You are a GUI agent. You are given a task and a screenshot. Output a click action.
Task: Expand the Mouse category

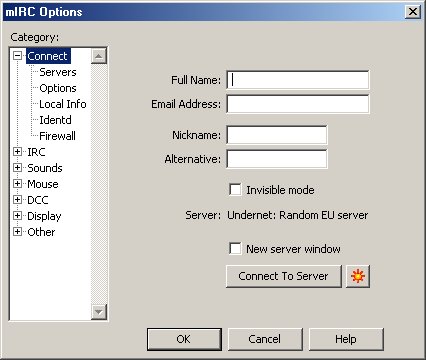pos(18,184)
